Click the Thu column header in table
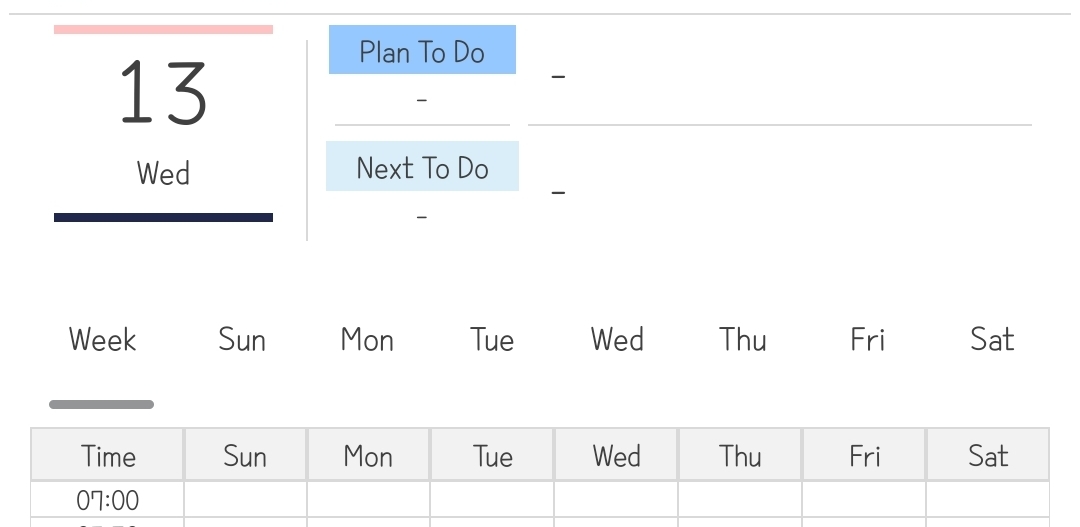The width and height of the screenshot is (1080, 527). [x=740, y=456]
